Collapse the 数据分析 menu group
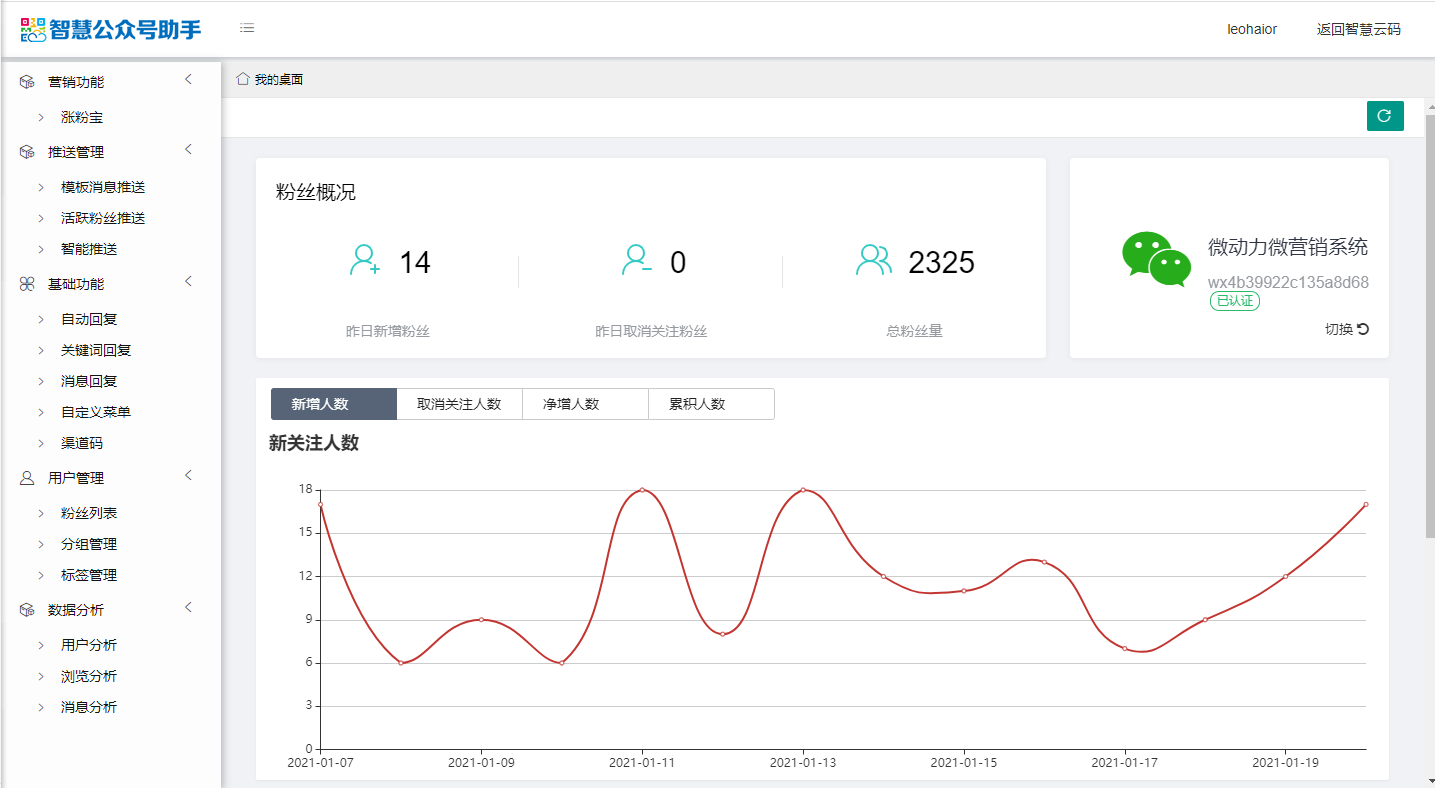 [x=188, y=608]
